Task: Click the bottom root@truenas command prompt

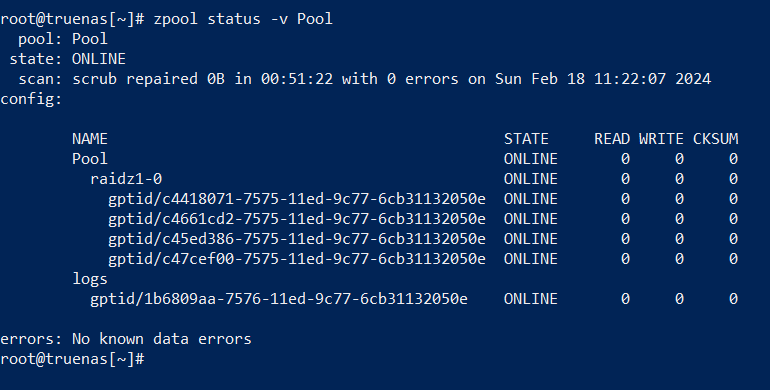Action: 72,359
